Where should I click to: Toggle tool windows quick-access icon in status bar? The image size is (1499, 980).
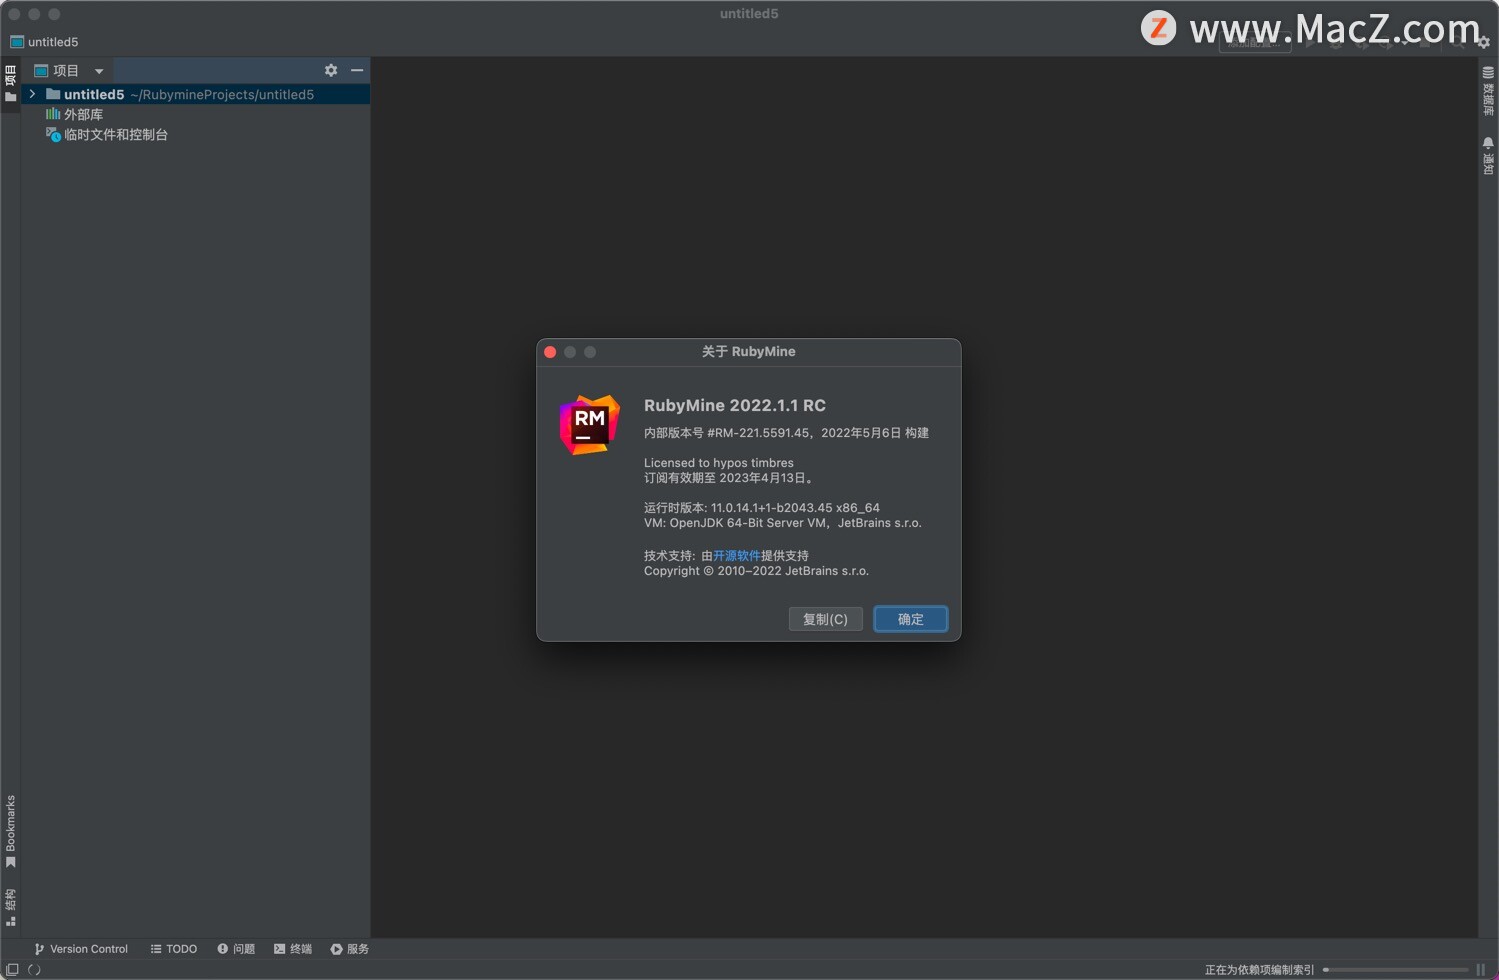point(12,969)
